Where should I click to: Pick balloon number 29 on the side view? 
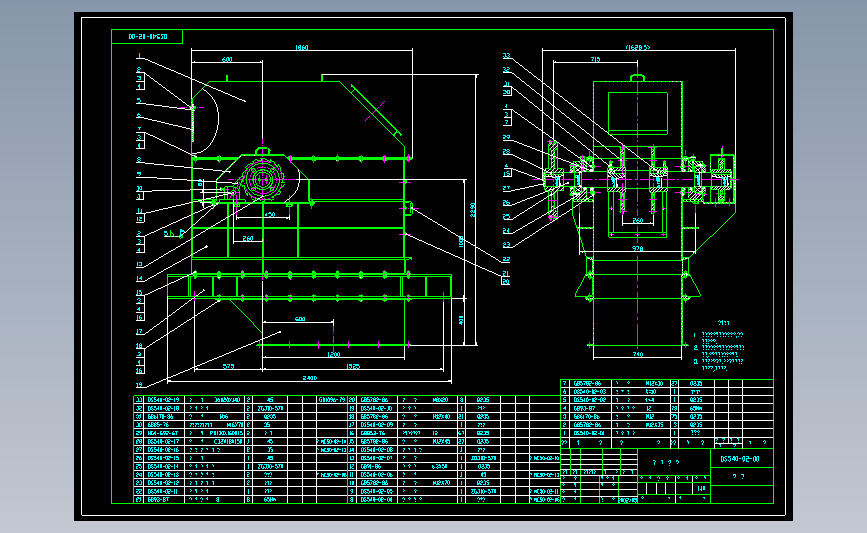click(x=506, y=137)
